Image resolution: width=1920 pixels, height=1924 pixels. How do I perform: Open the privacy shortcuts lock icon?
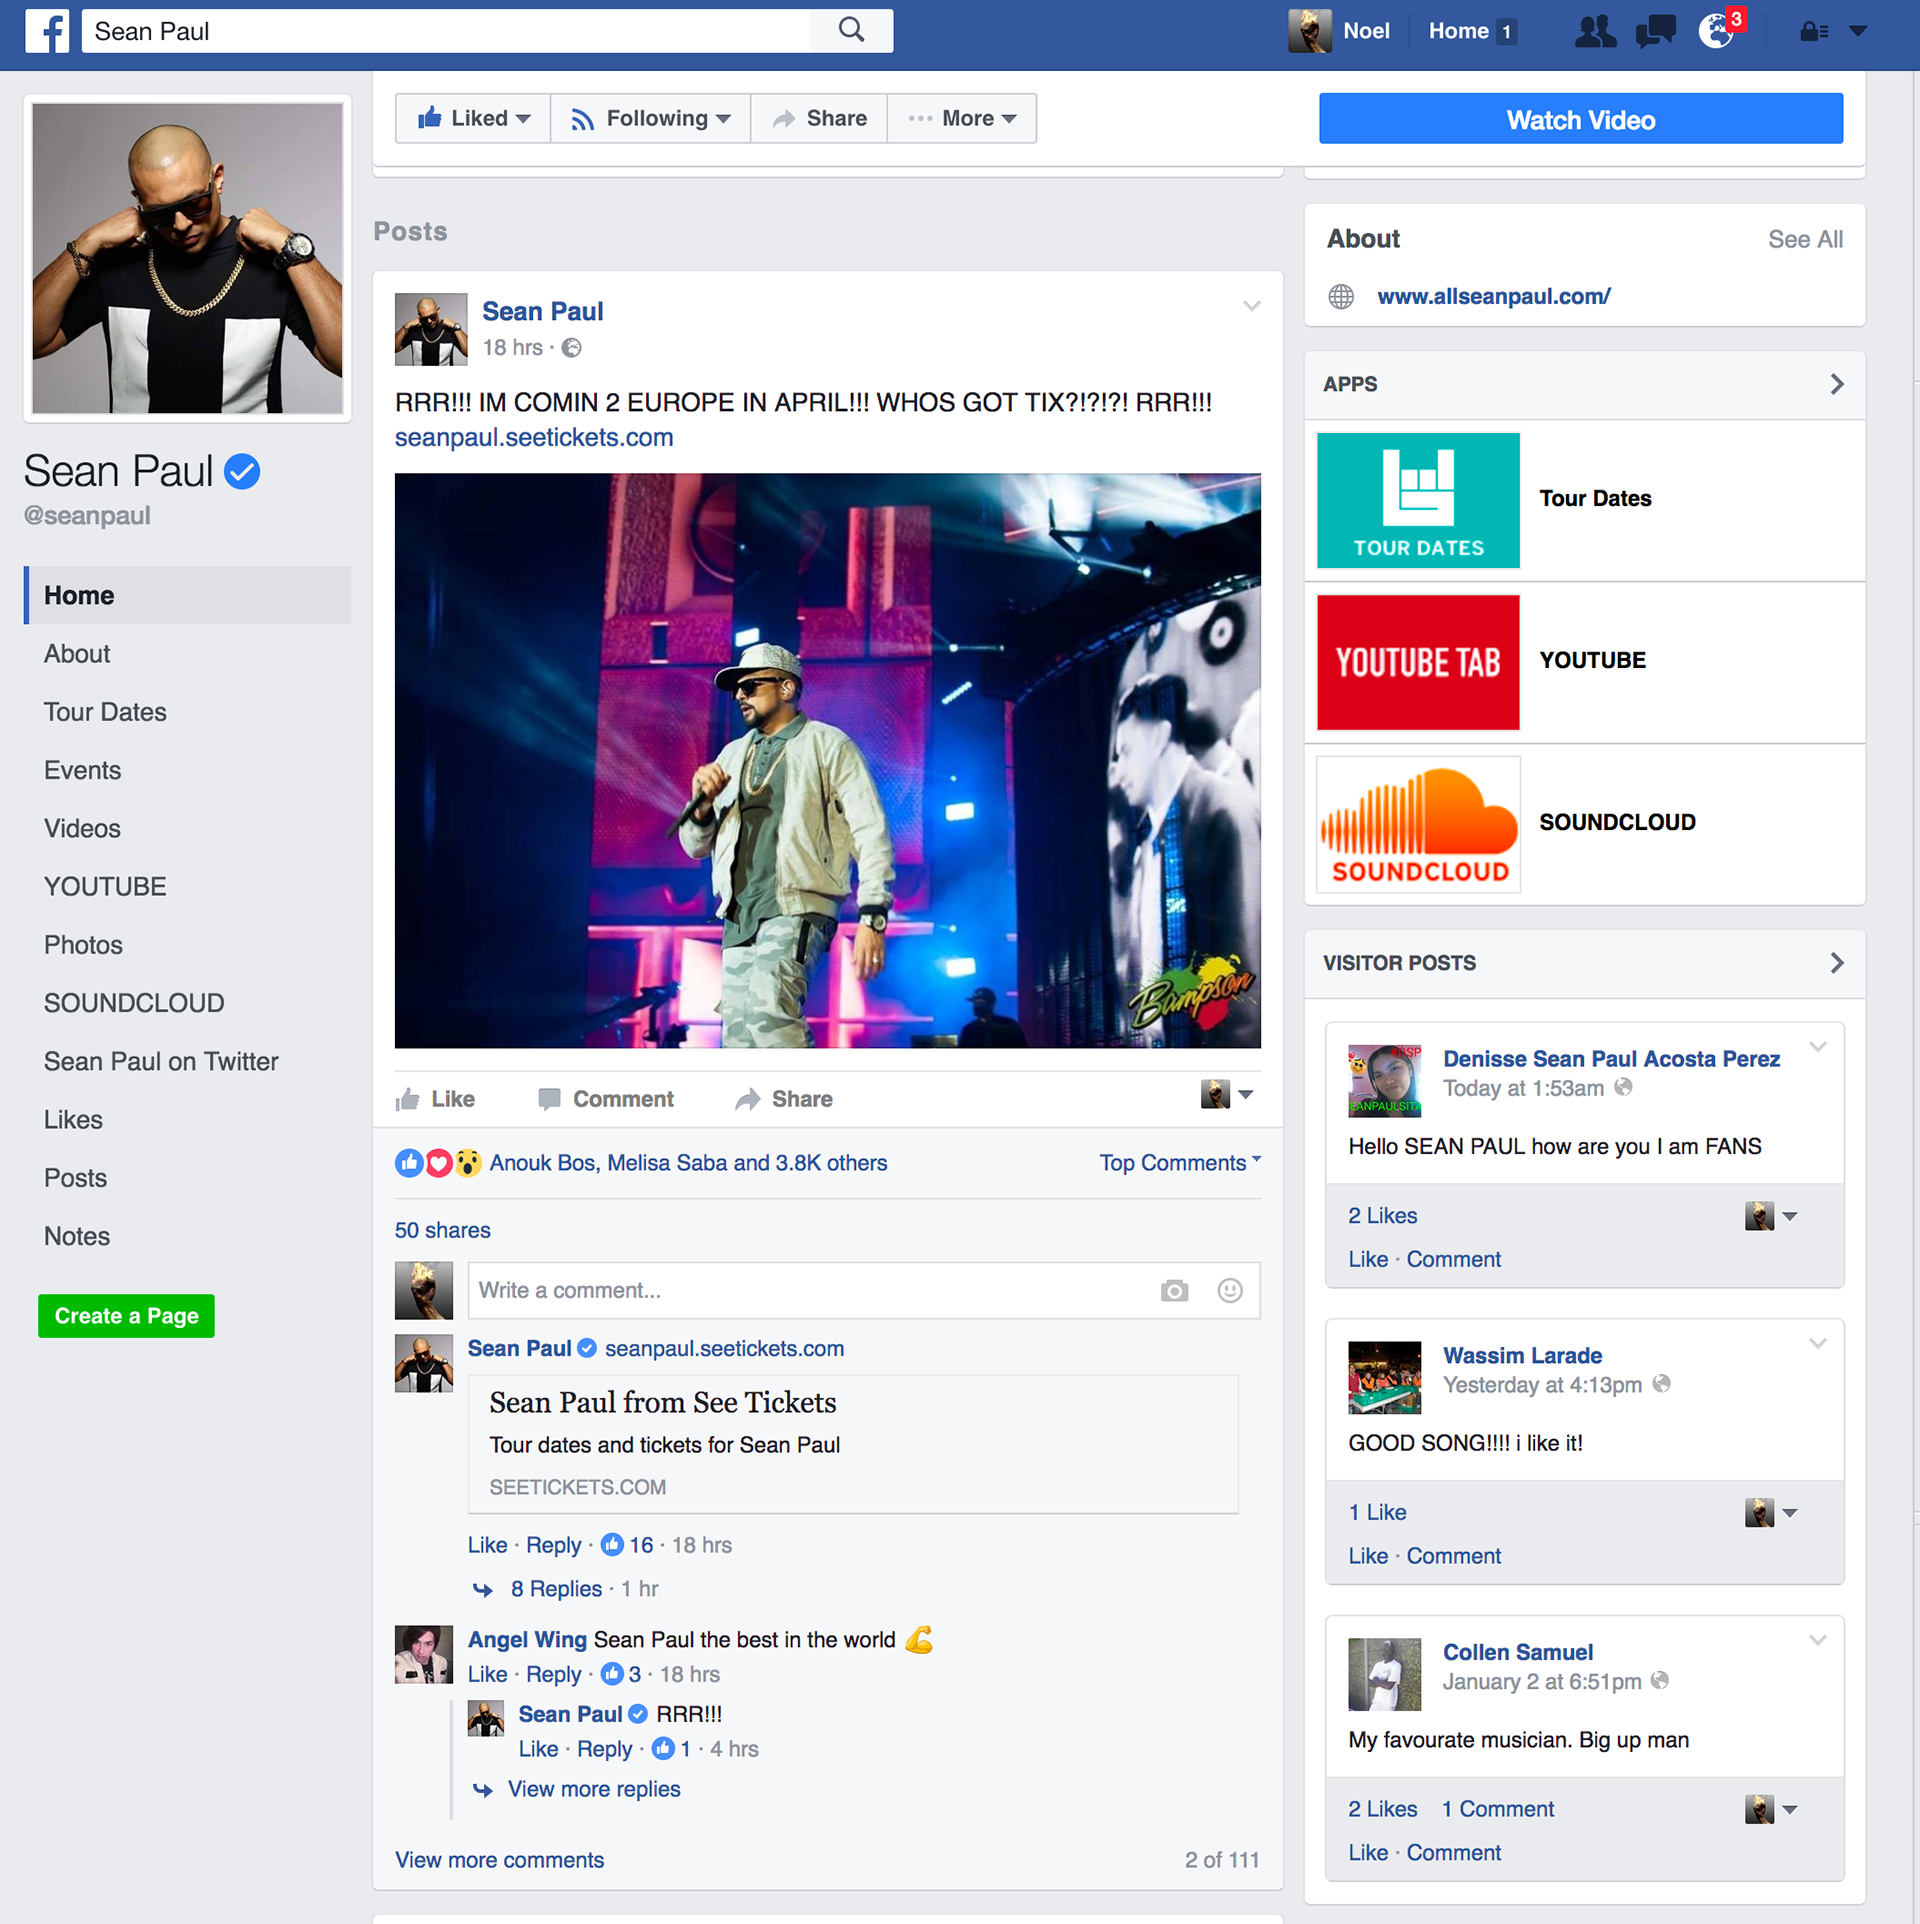click(1814, 32)
